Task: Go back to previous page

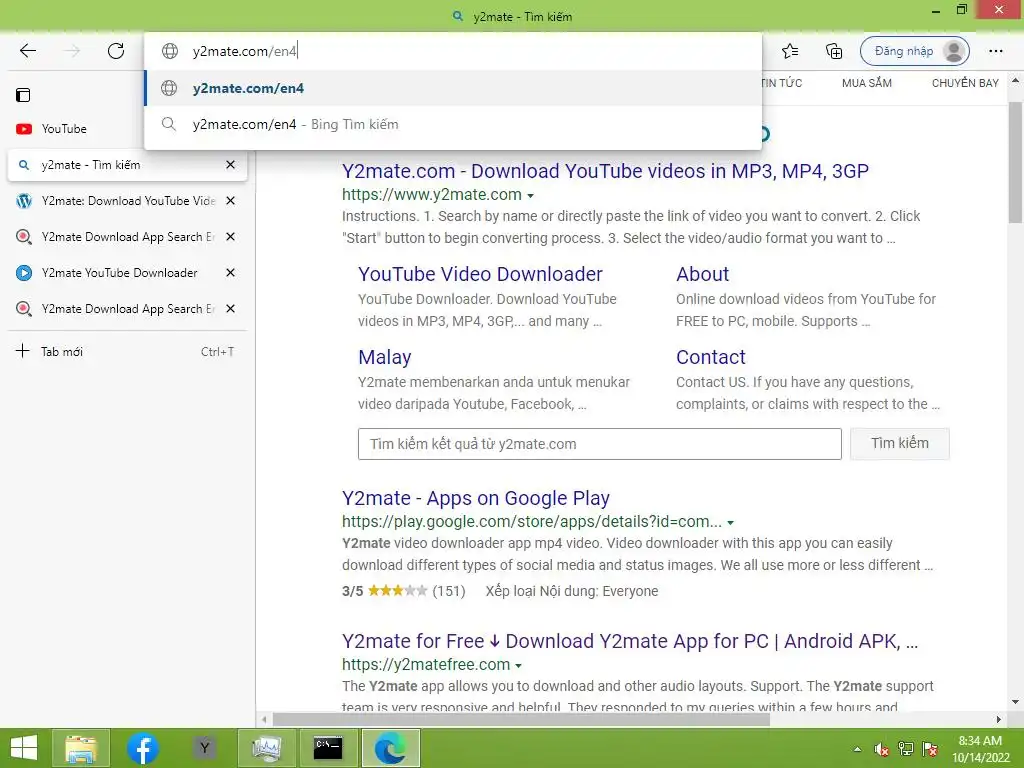Action: tap(27, 51)
